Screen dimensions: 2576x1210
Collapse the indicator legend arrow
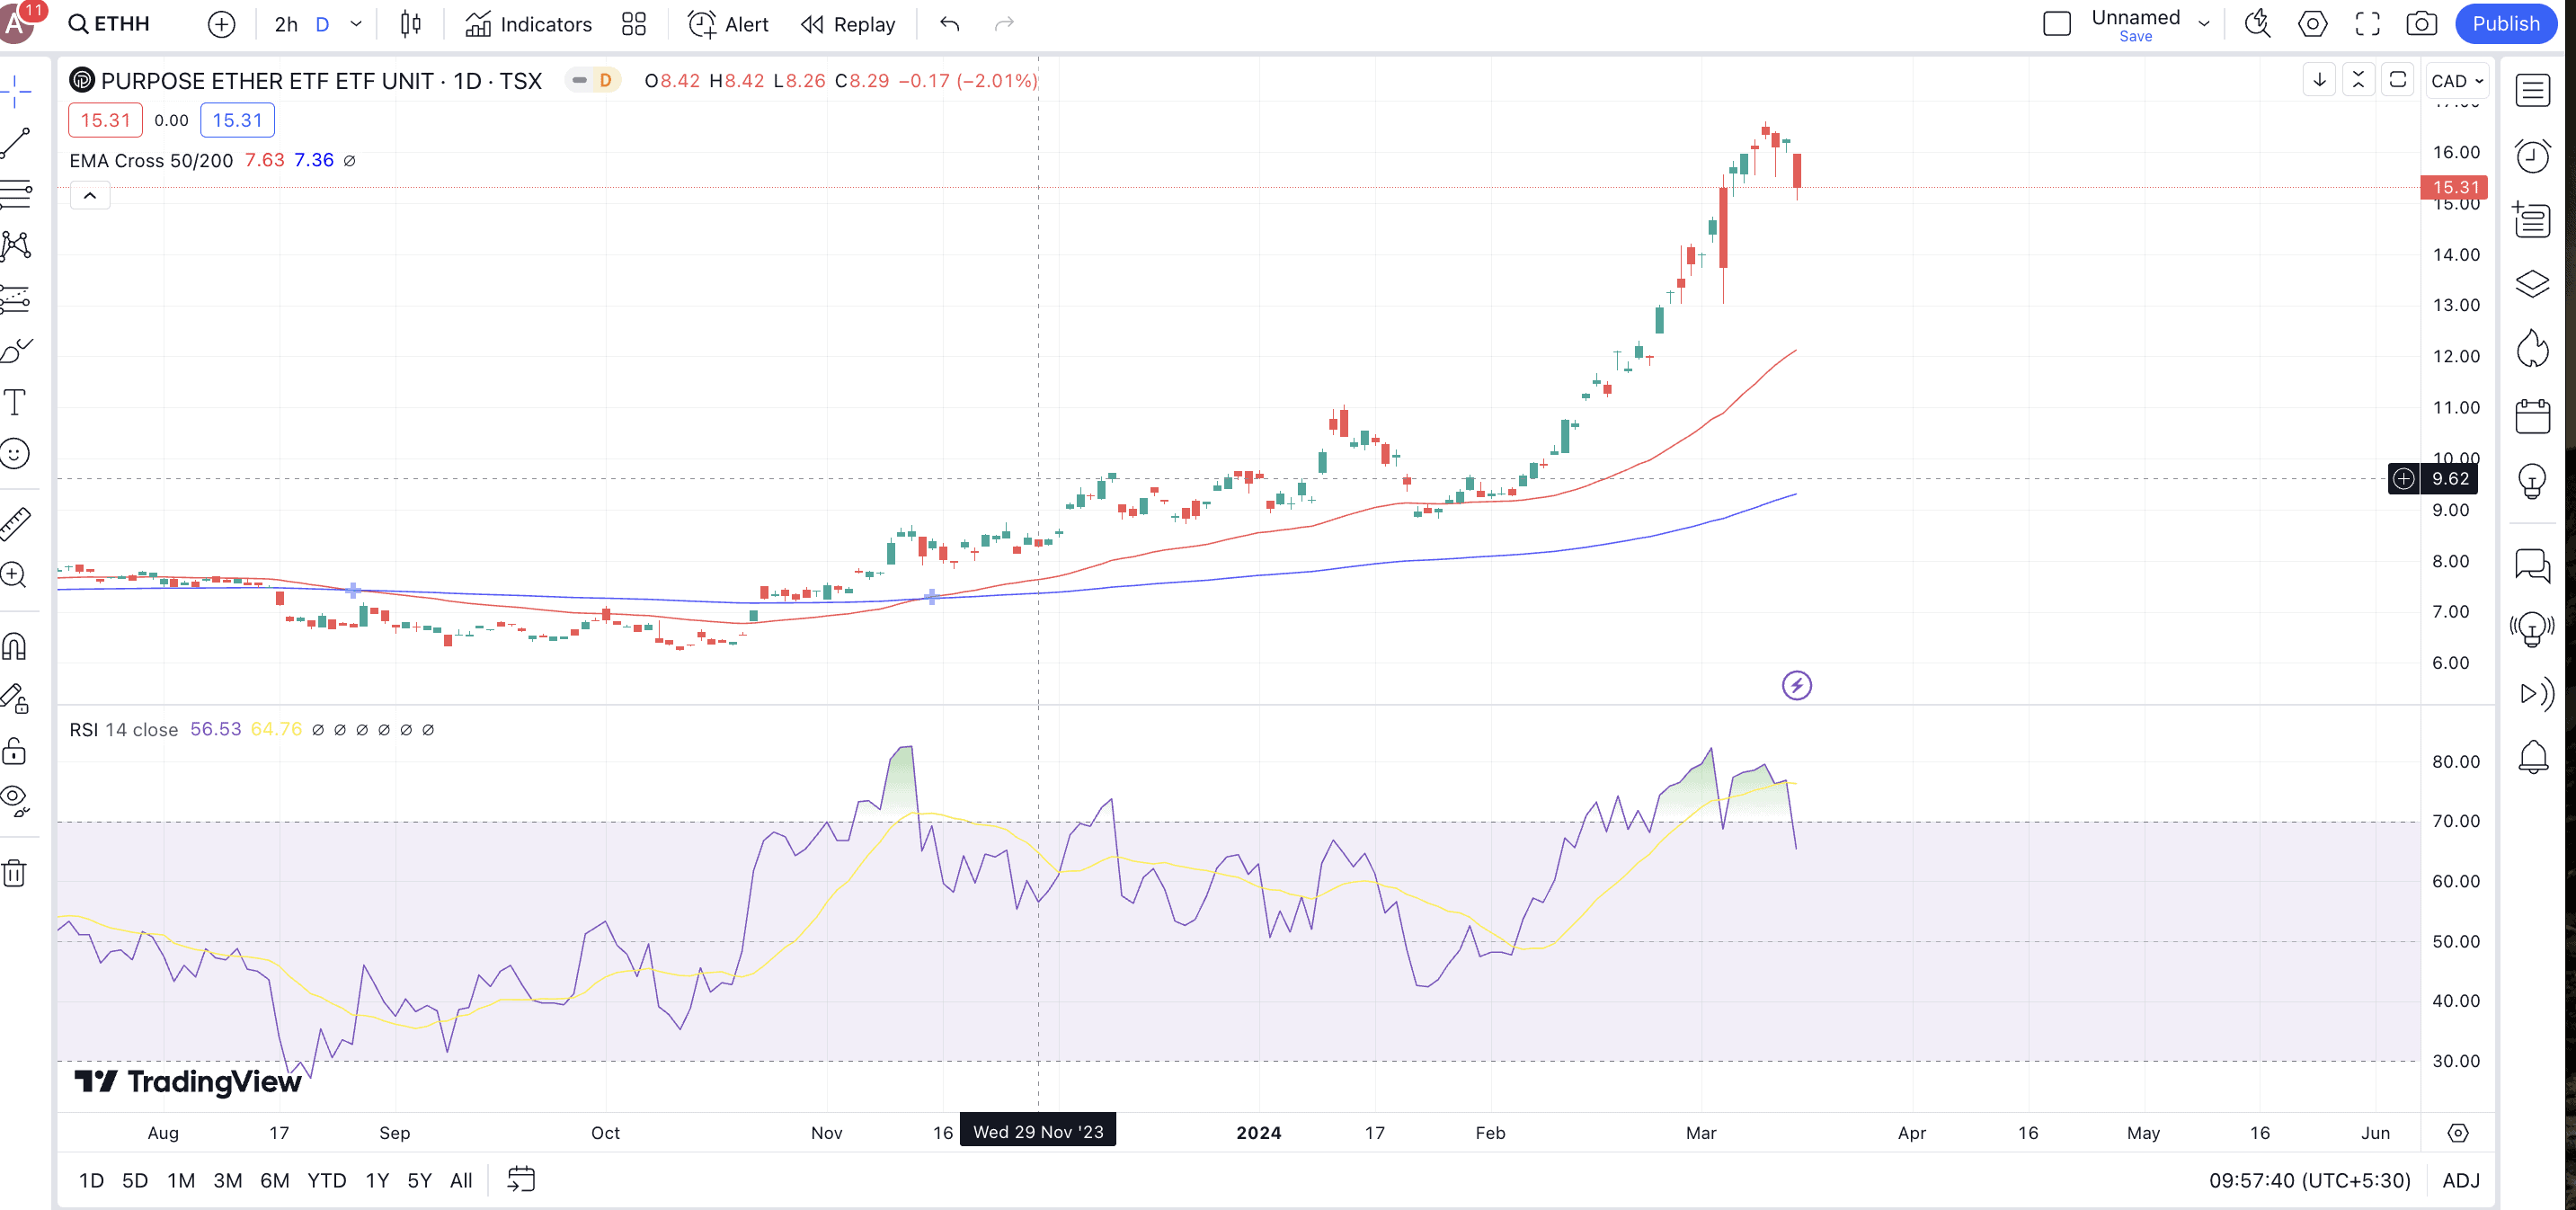(90, 196)
